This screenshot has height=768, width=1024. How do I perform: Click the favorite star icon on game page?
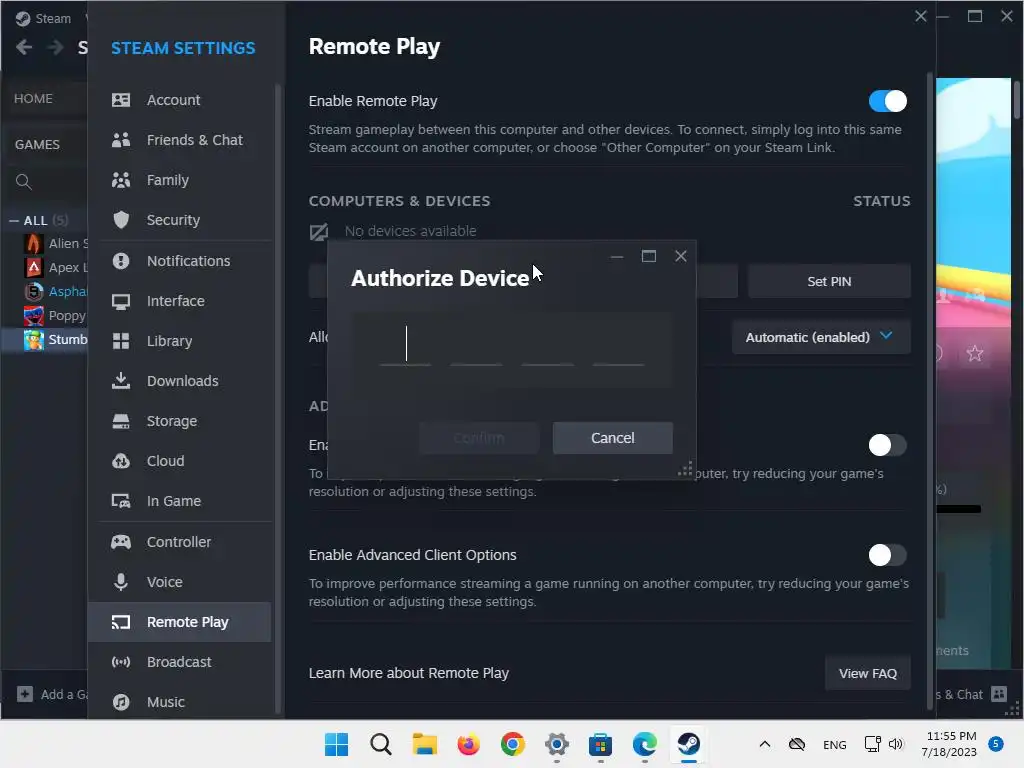click(974, 353)
